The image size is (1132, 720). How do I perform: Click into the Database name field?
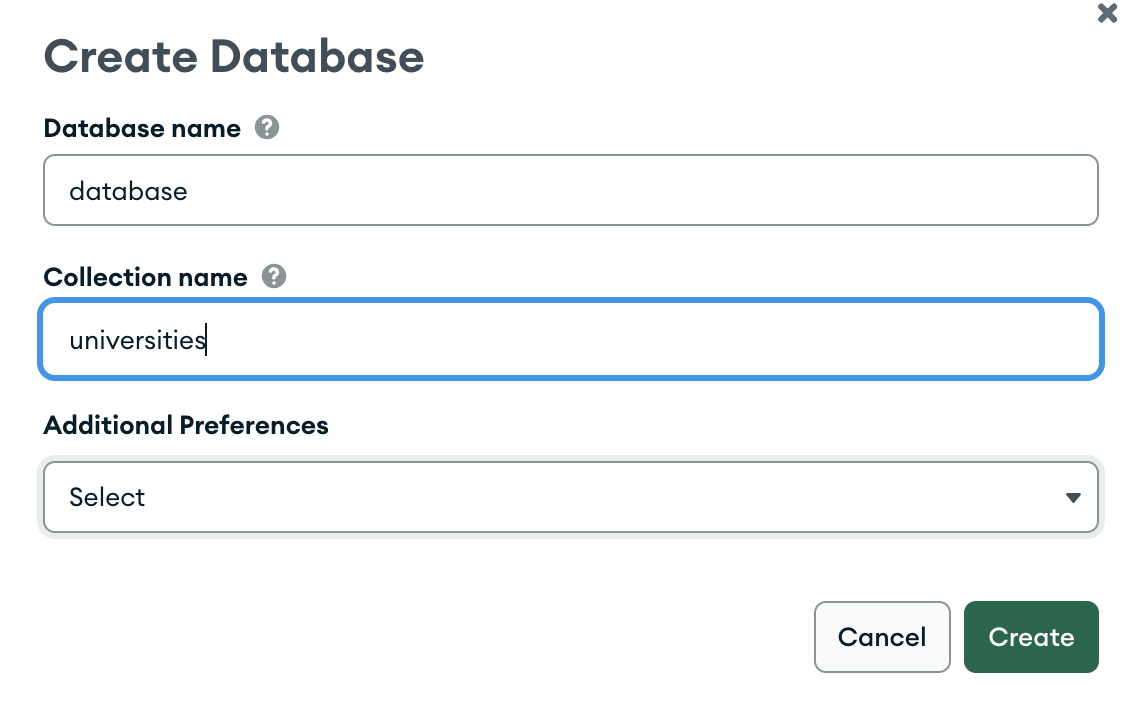pyautogui.click(x=570, y=190)
